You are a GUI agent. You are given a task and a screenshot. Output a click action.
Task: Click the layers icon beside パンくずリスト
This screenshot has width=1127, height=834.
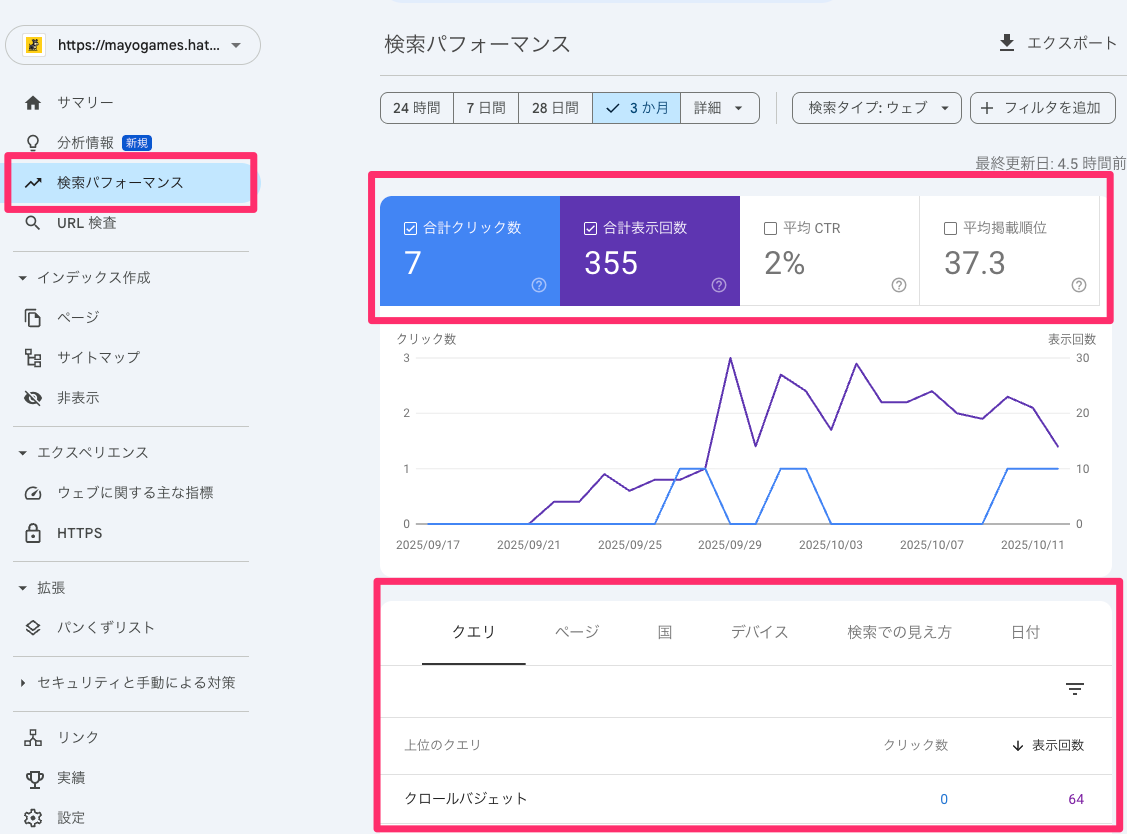pos(33,627)
